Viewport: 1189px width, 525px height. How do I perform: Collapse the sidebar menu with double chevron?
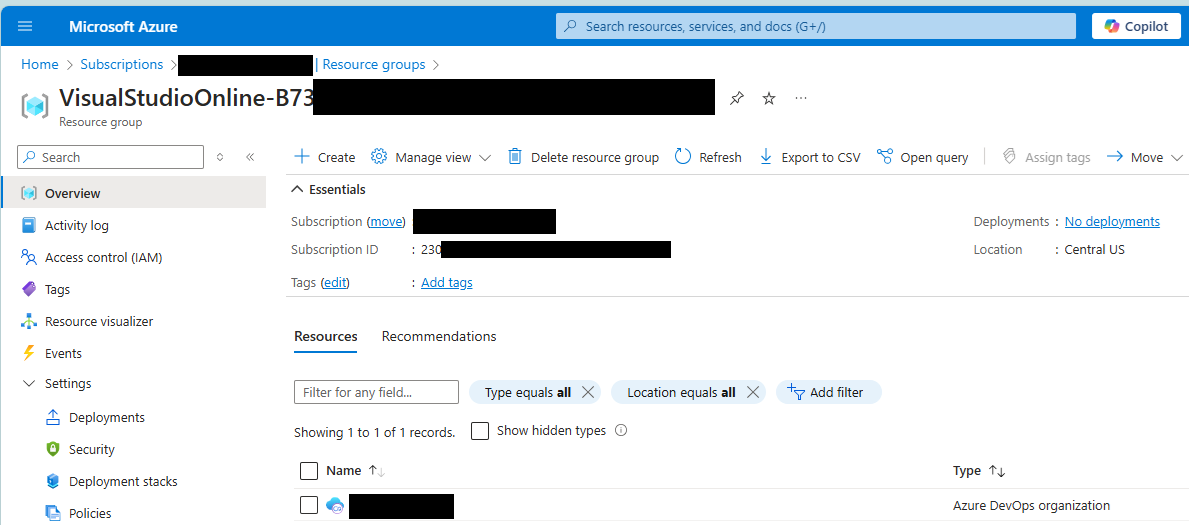(x=250, y=157)
